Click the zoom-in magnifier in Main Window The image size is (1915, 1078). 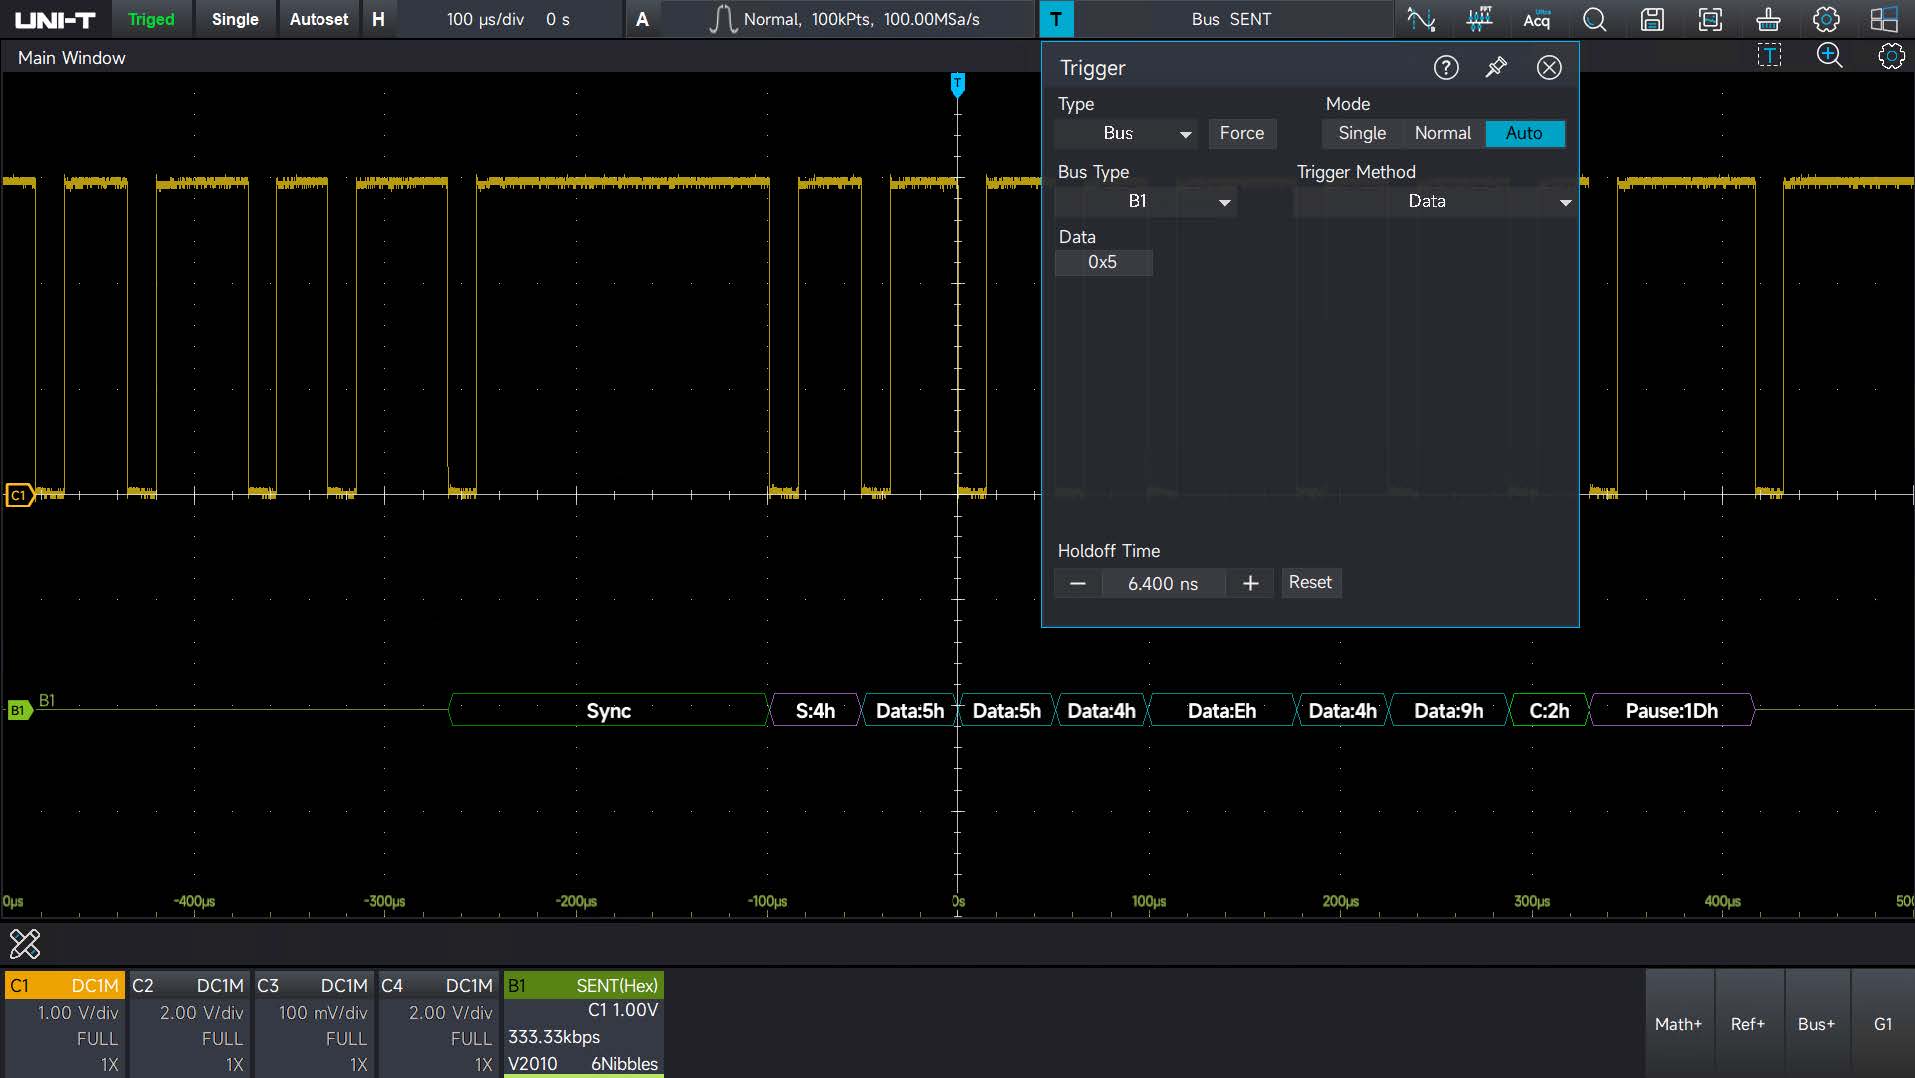(x=1829, y=56)
